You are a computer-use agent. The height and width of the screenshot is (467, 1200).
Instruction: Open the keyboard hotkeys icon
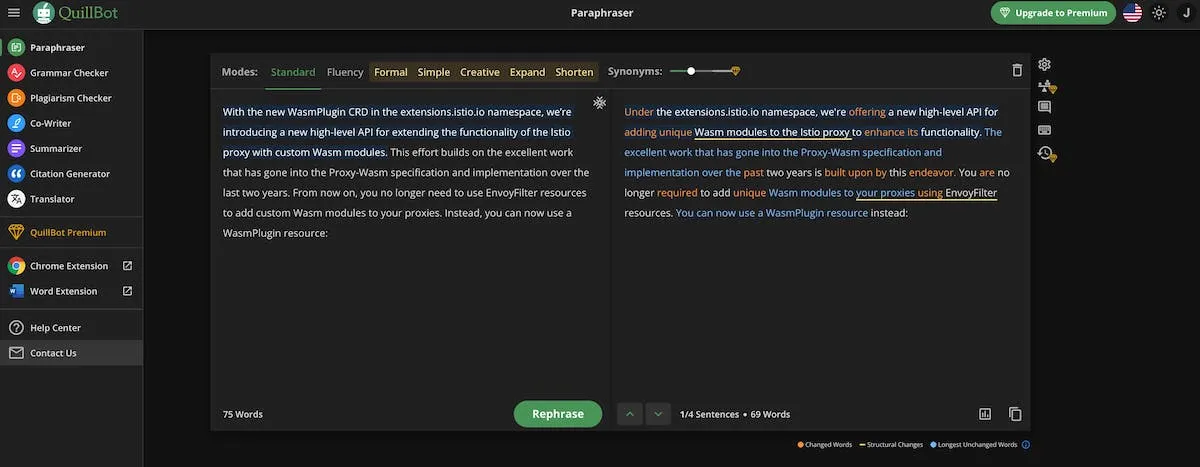(x=1044, y=129)
